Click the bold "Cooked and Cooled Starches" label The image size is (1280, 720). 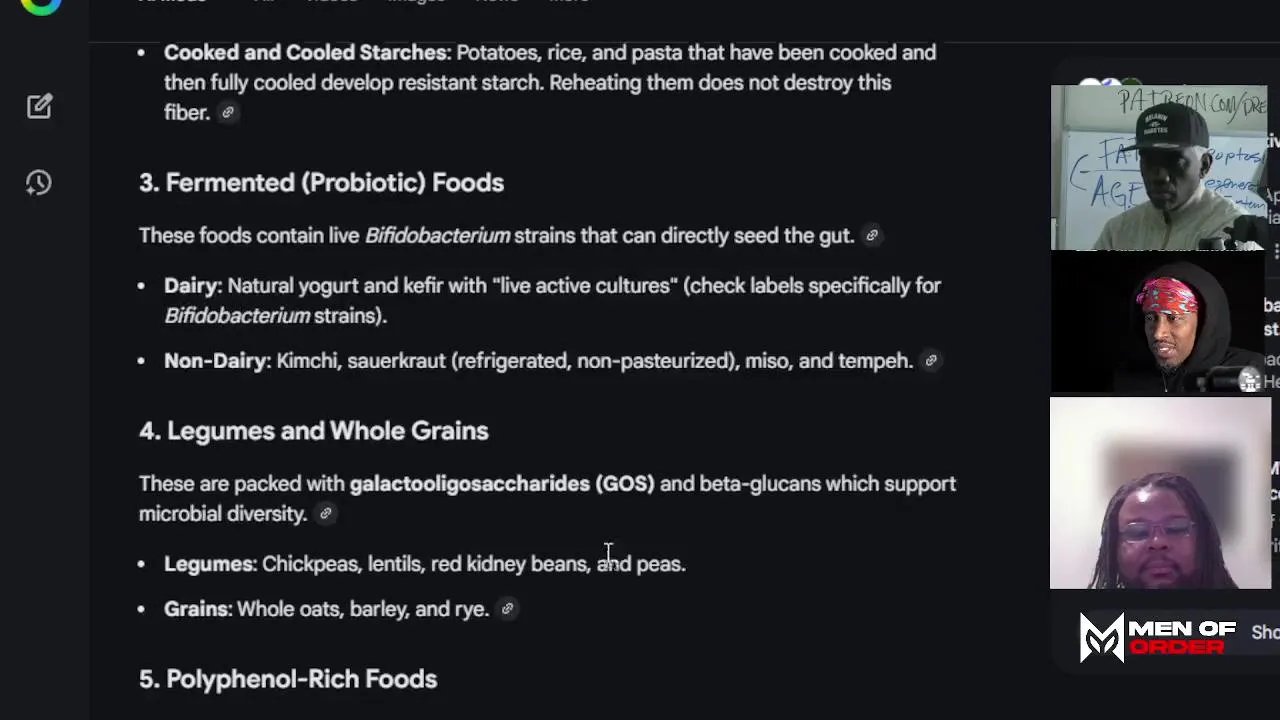pos(305,53)
